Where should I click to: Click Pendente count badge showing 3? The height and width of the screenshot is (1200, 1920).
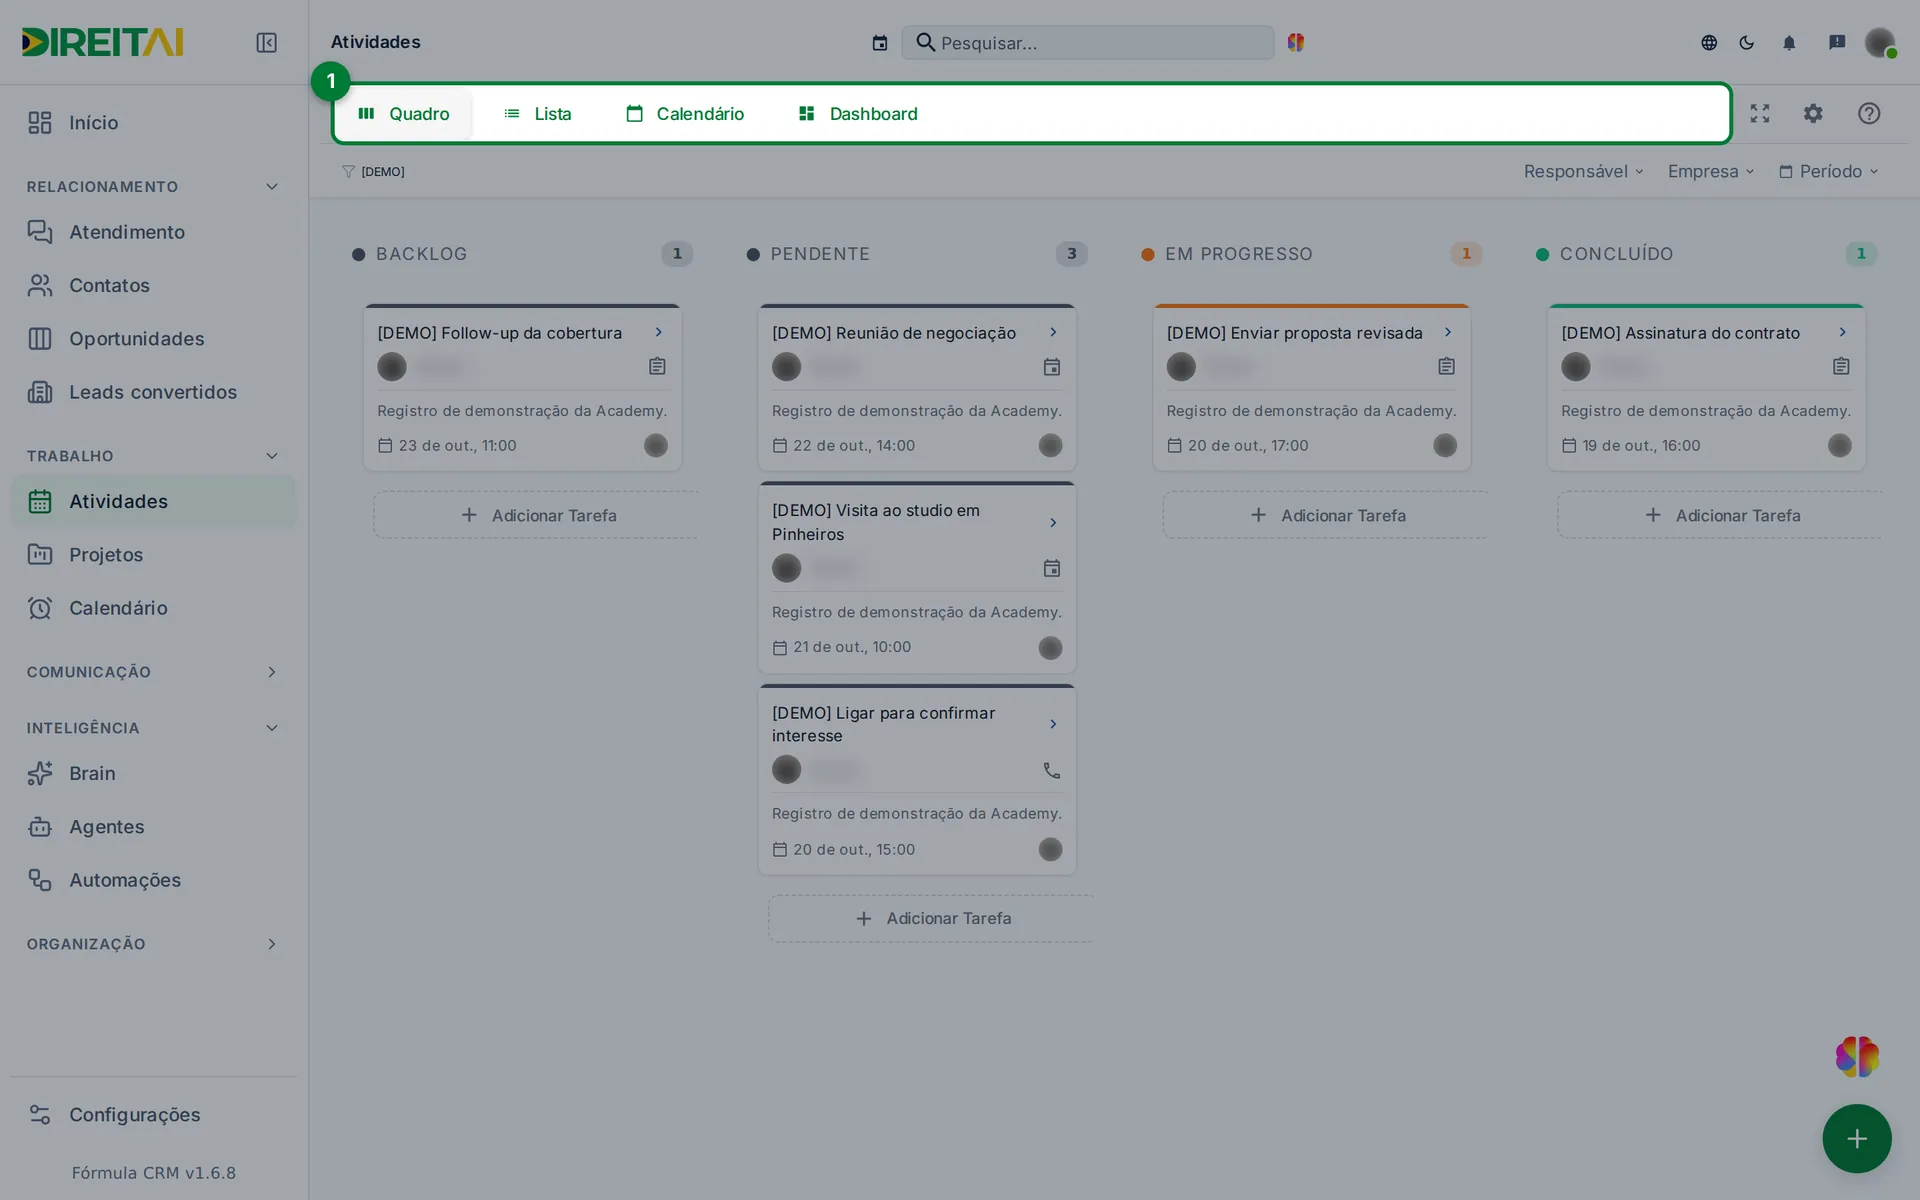click(1072, 254)
